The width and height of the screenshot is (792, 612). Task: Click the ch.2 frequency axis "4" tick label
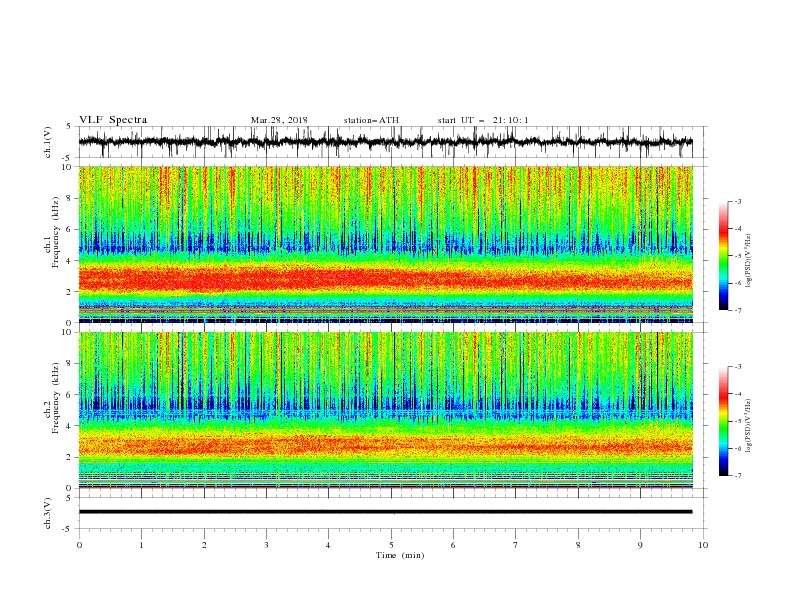point(70,426)
